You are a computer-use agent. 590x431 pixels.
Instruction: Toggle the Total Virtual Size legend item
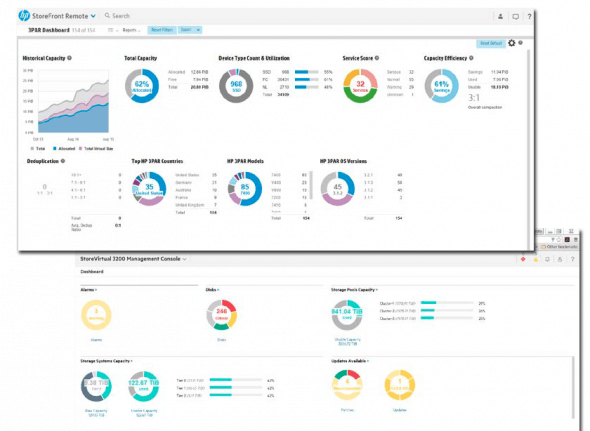[96, 149]
